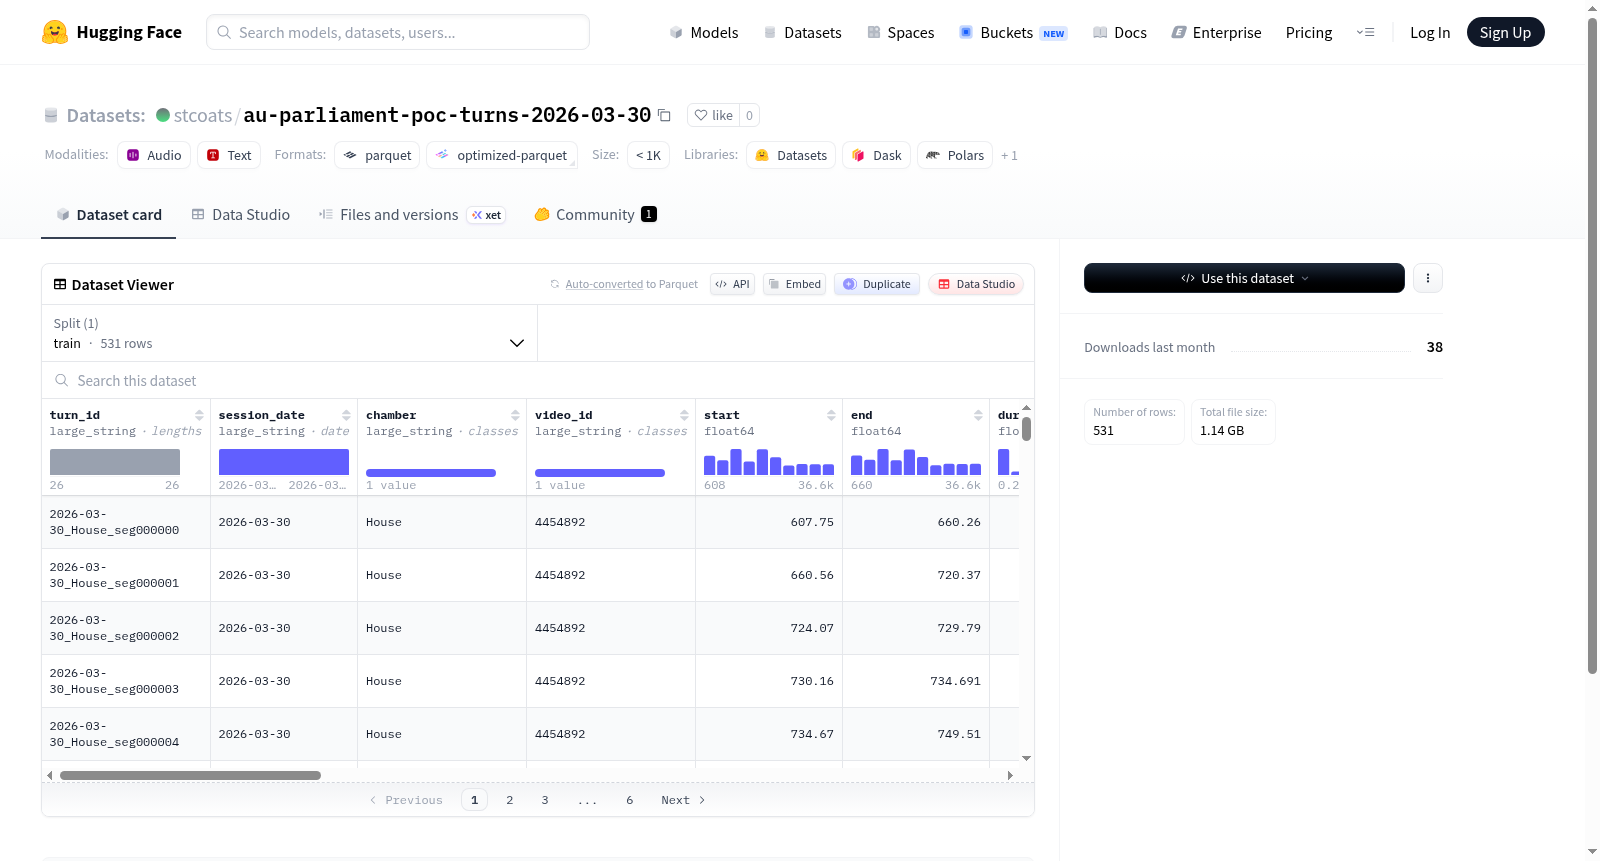Sort the chamber column with its arrows

pyautogui.click(x=515, y=415)
